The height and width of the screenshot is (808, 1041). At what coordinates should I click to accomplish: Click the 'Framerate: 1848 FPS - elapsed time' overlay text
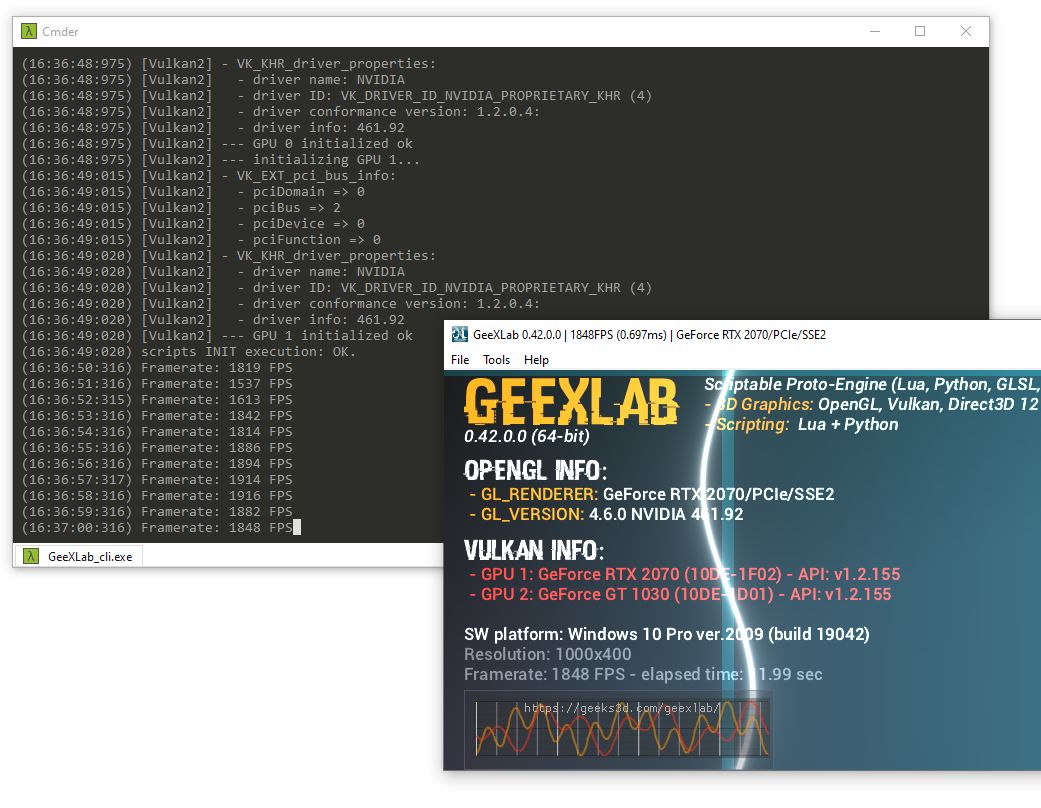[643, 674]
